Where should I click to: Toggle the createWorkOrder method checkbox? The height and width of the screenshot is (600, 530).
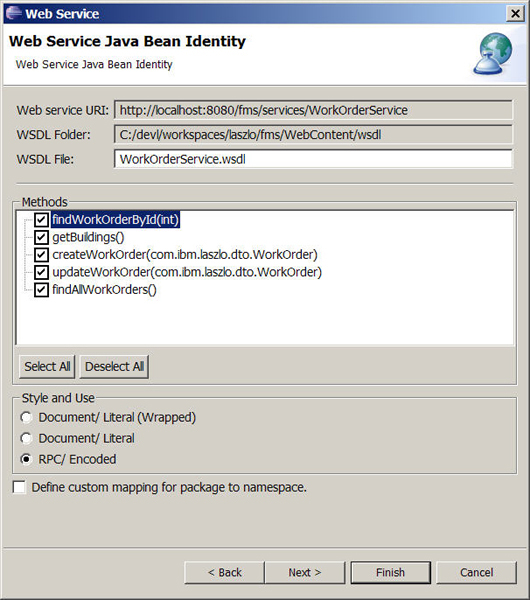41,254
